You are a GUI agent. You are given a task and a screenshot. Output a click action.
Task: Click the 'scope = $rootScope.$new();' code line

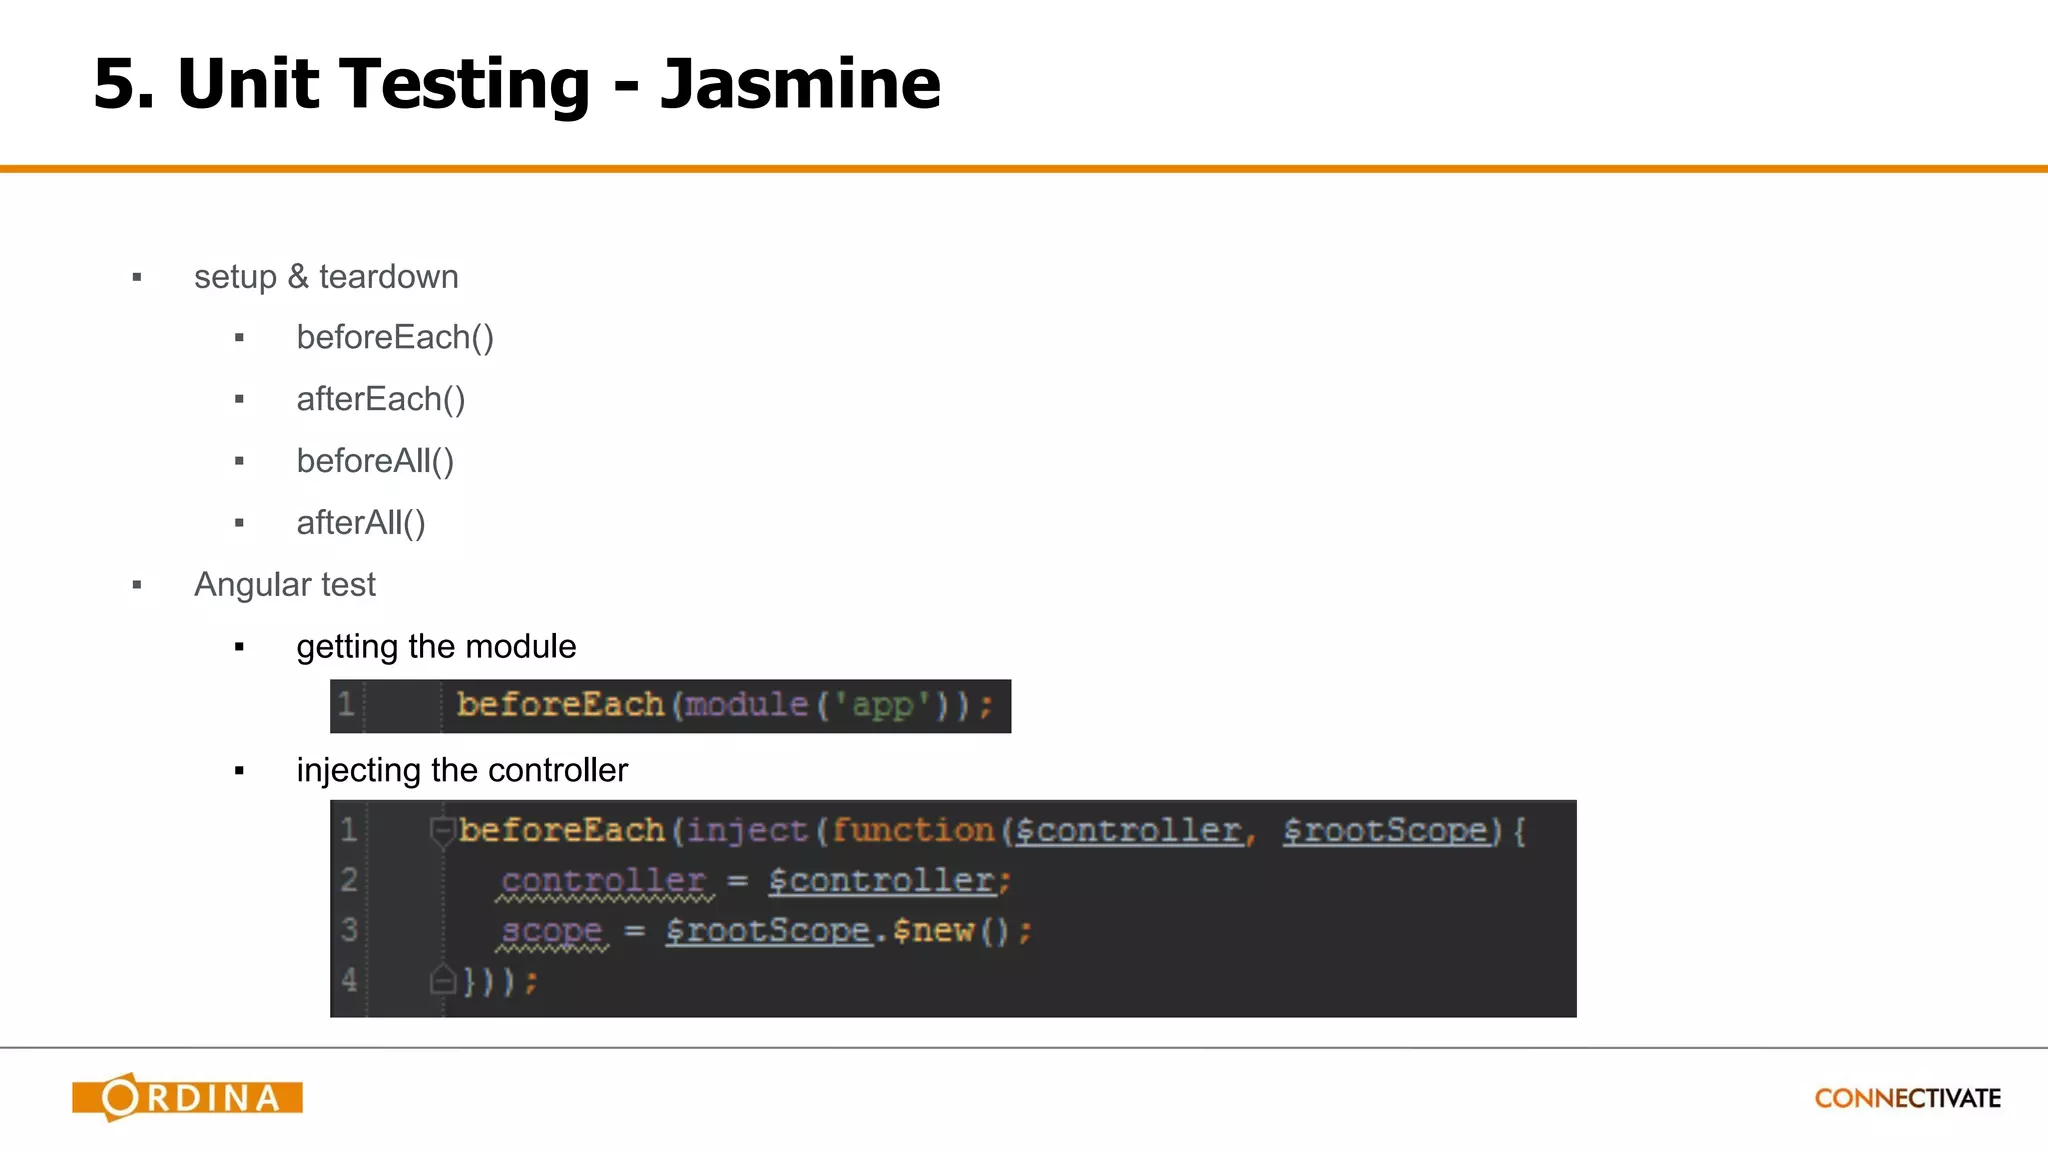[765, 931]
